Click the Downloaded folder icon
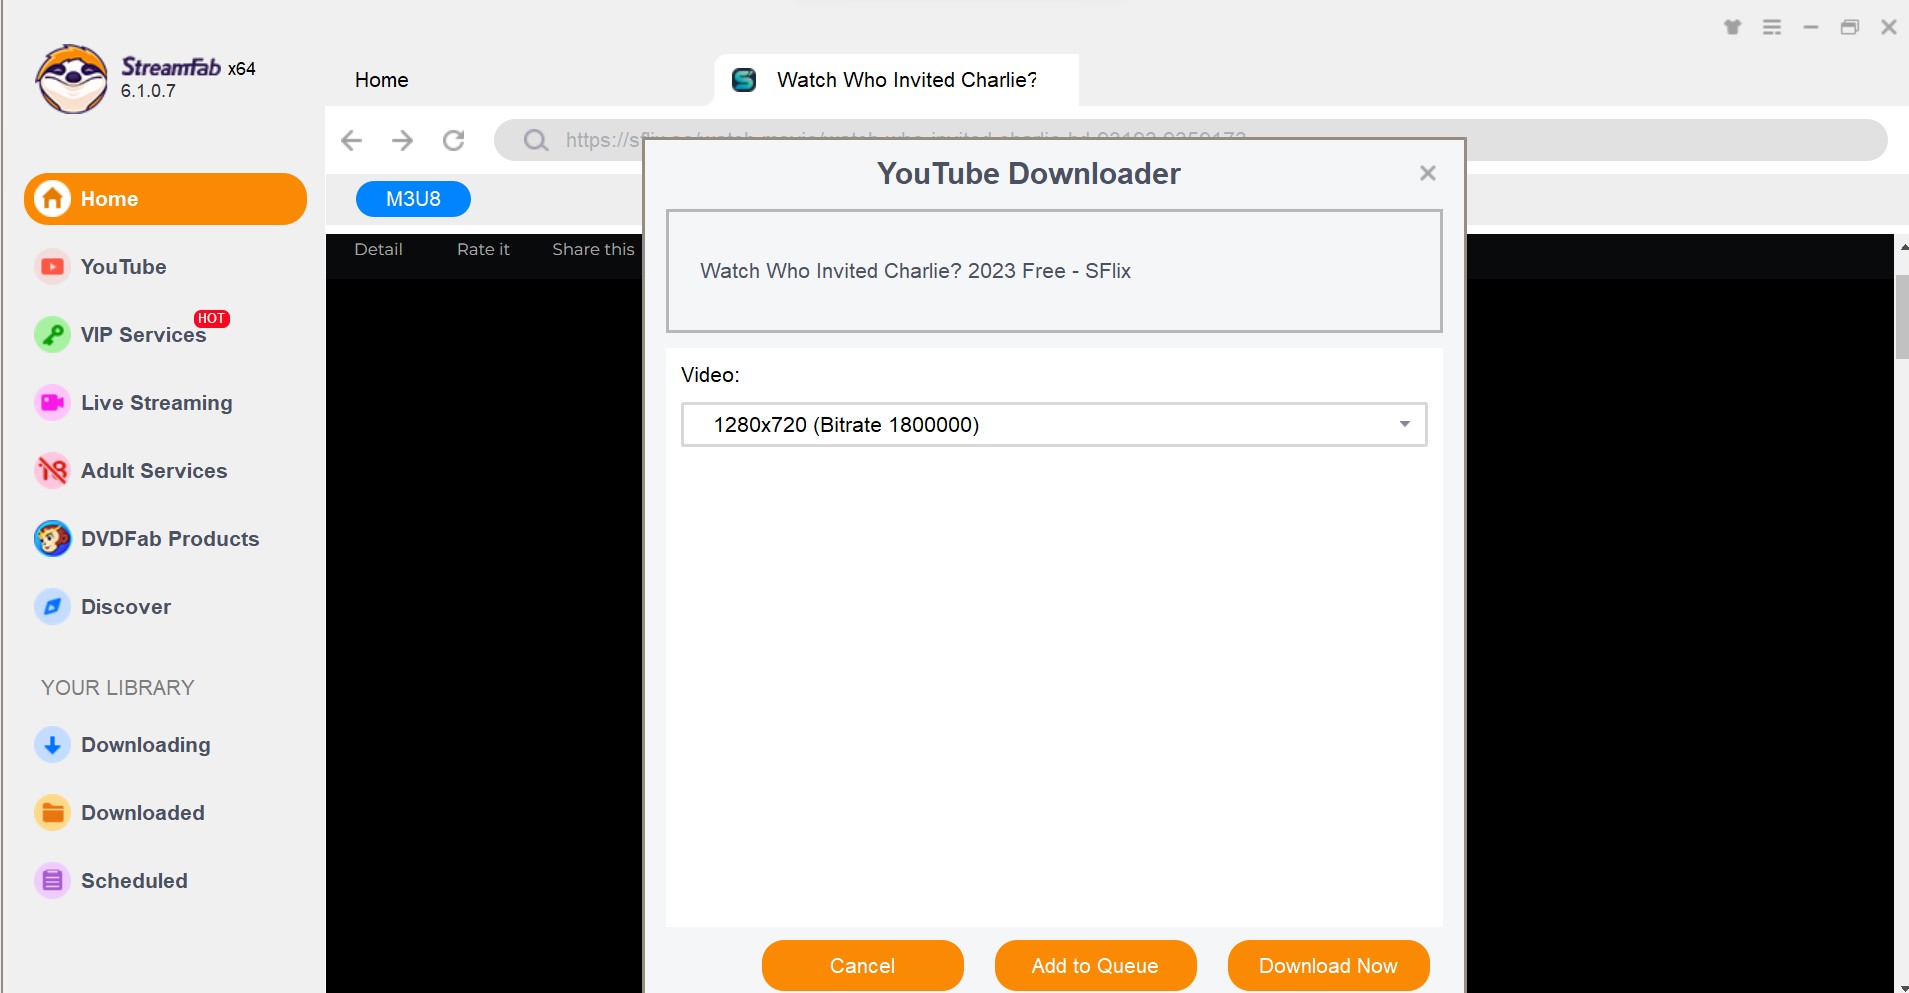The height and width of the screenshot is (993, 1909). 52,813
